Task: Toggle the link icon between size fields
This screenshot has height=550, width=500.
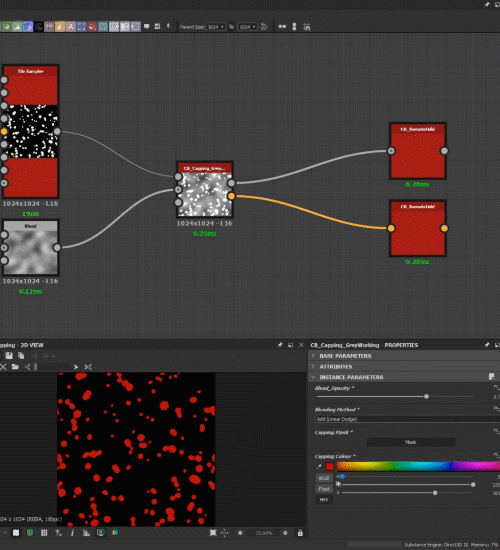Action: [x=231, y=27]
